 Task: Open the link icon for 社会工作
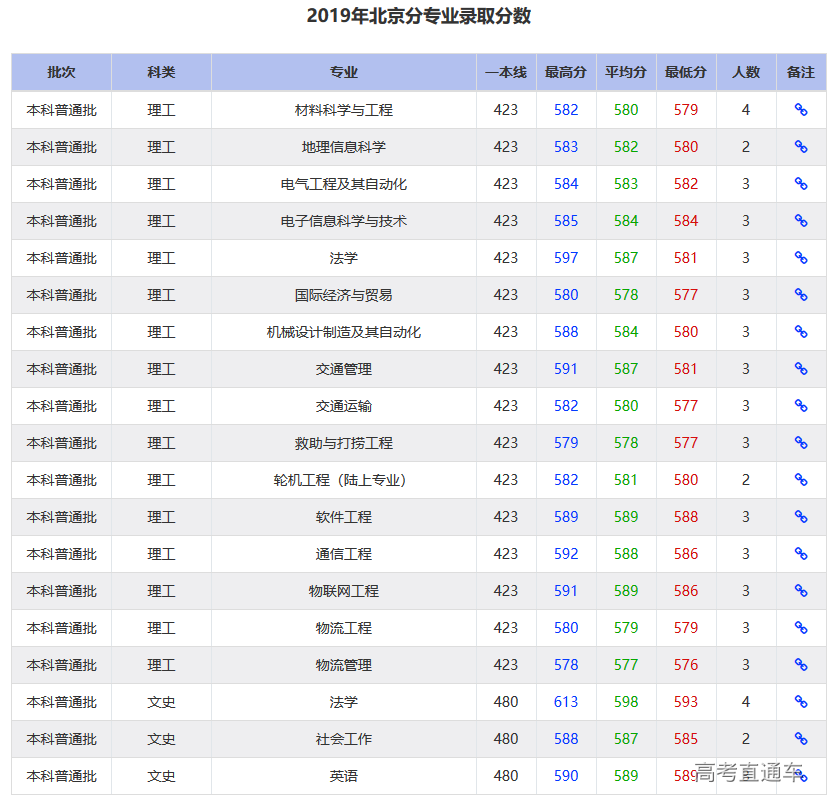(x=801, y=739)
